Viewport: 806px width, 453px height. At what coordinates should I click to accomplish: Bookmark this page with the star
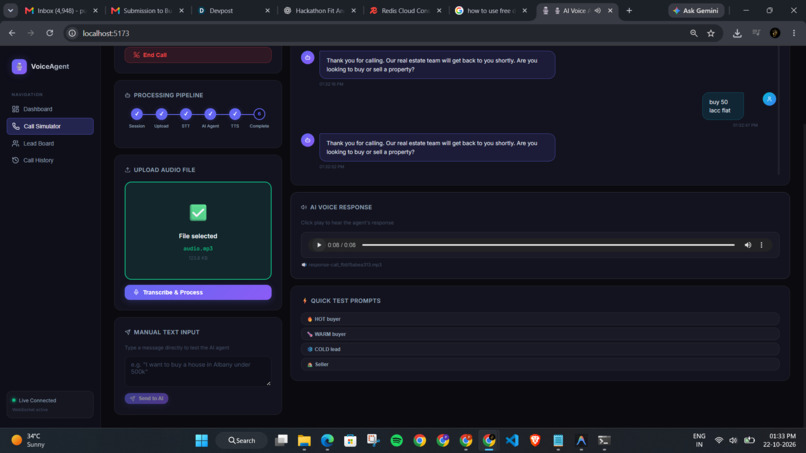(711, 33)
